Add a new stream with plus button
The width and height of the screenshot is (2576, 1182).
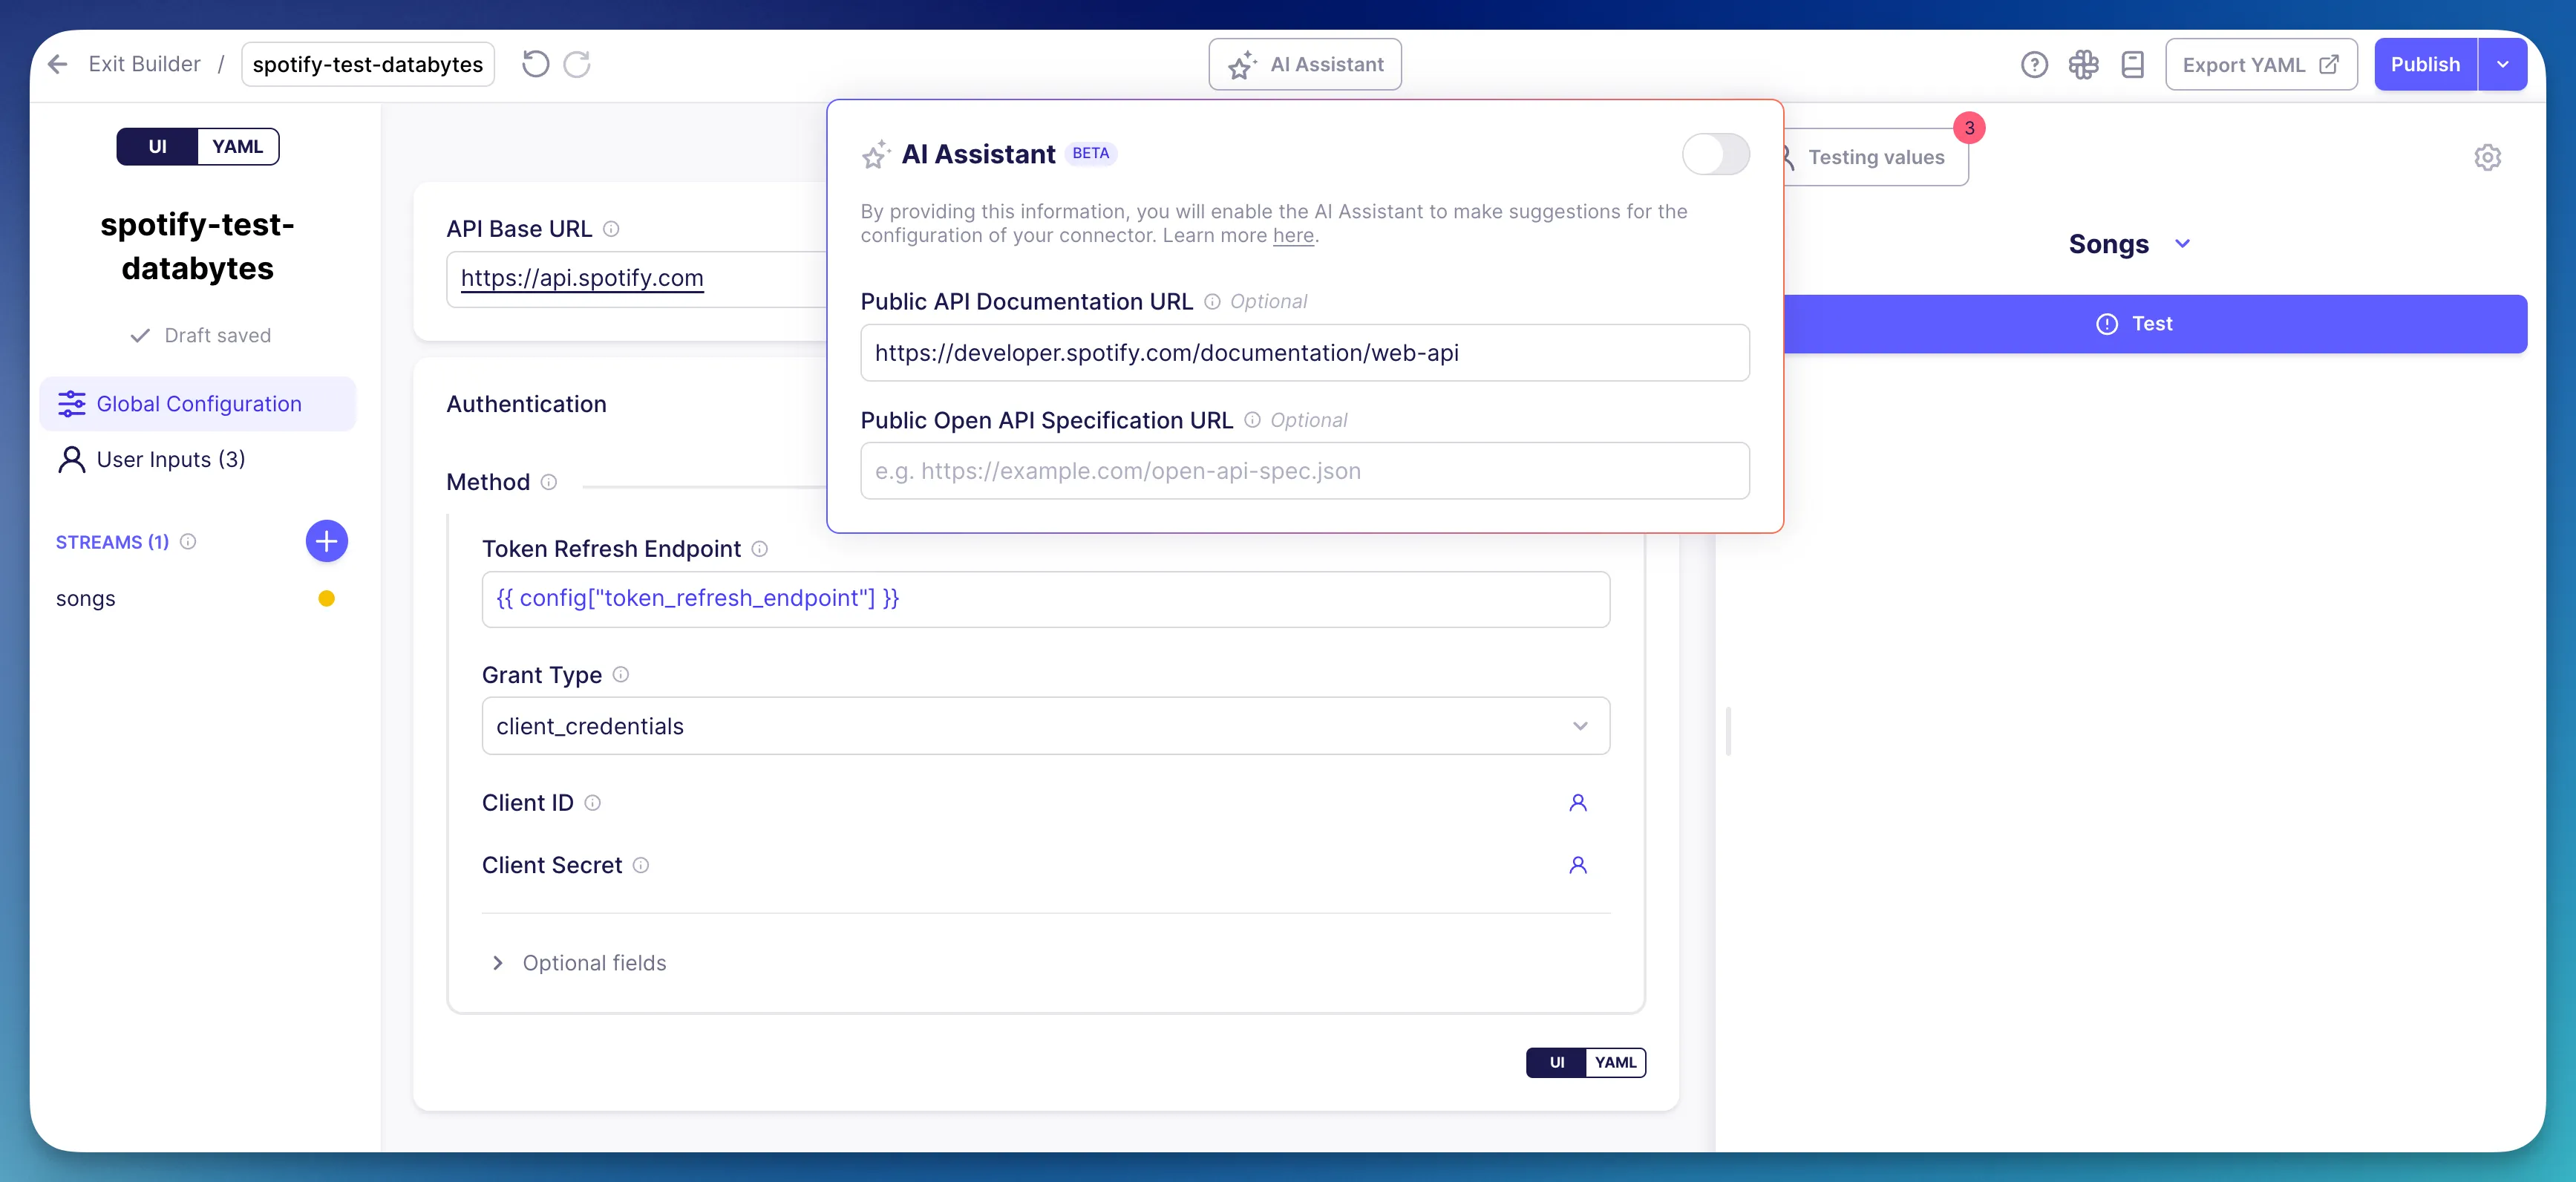326,541
